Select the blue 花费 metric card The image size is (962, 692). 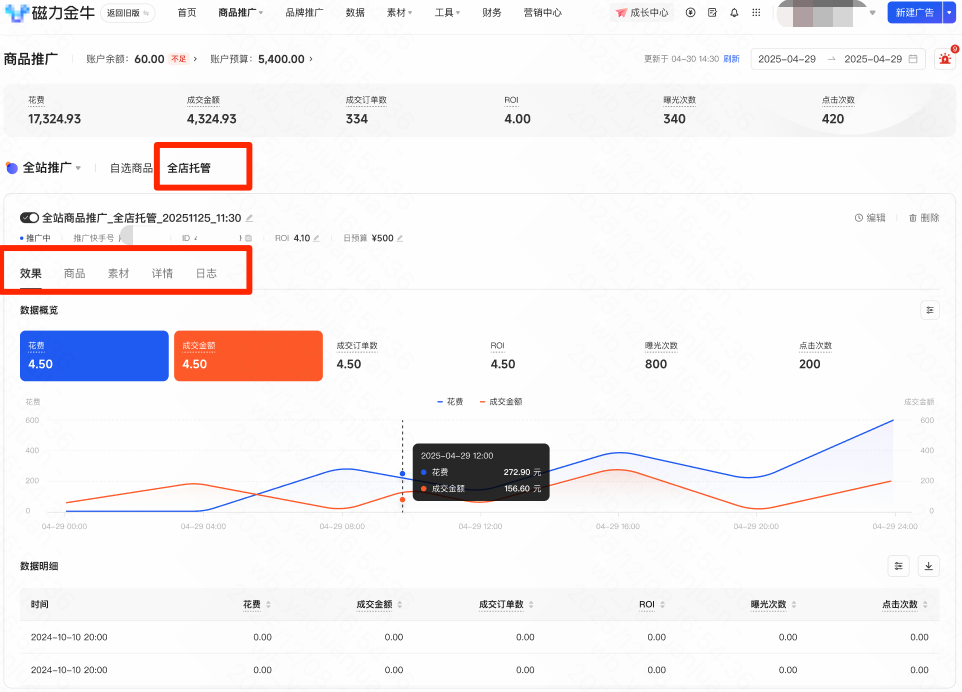tap(94, 356)
